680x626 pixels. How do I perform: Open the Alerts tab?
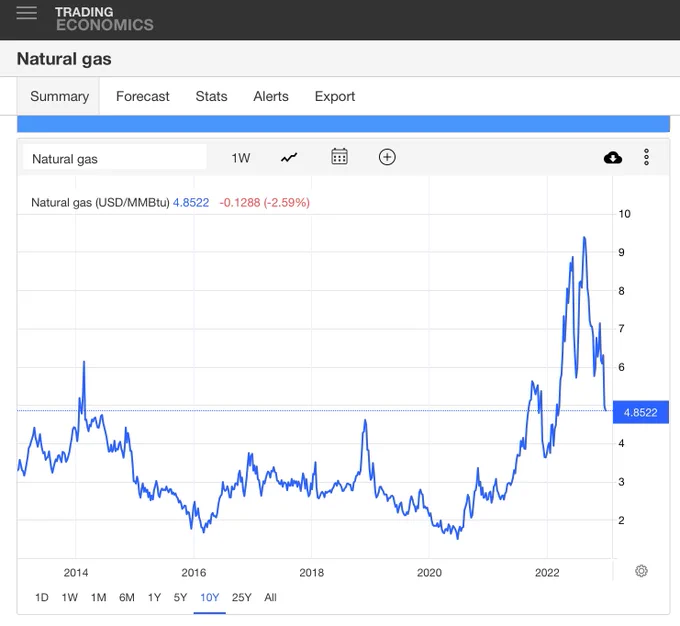click(271, 96)
